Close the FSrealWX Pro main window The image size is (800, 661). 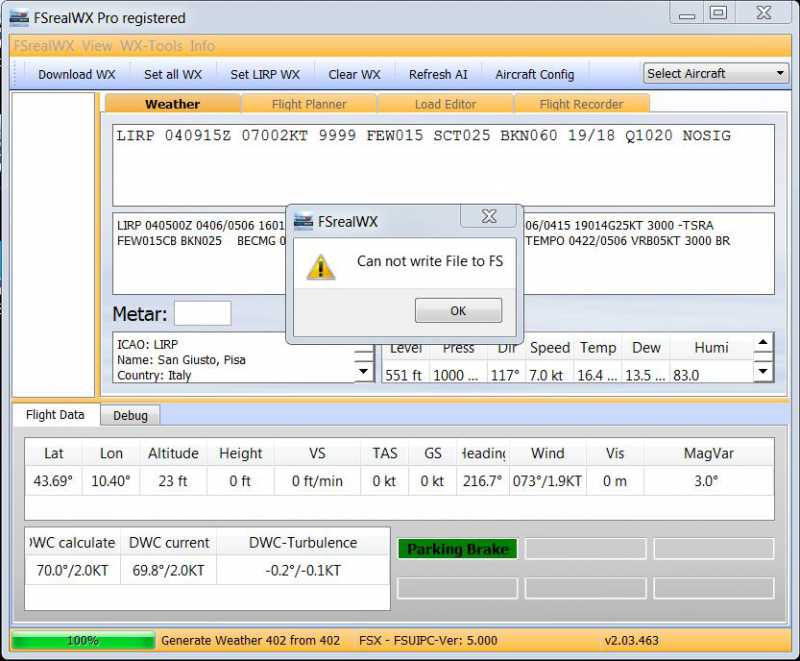pos(763,13)
